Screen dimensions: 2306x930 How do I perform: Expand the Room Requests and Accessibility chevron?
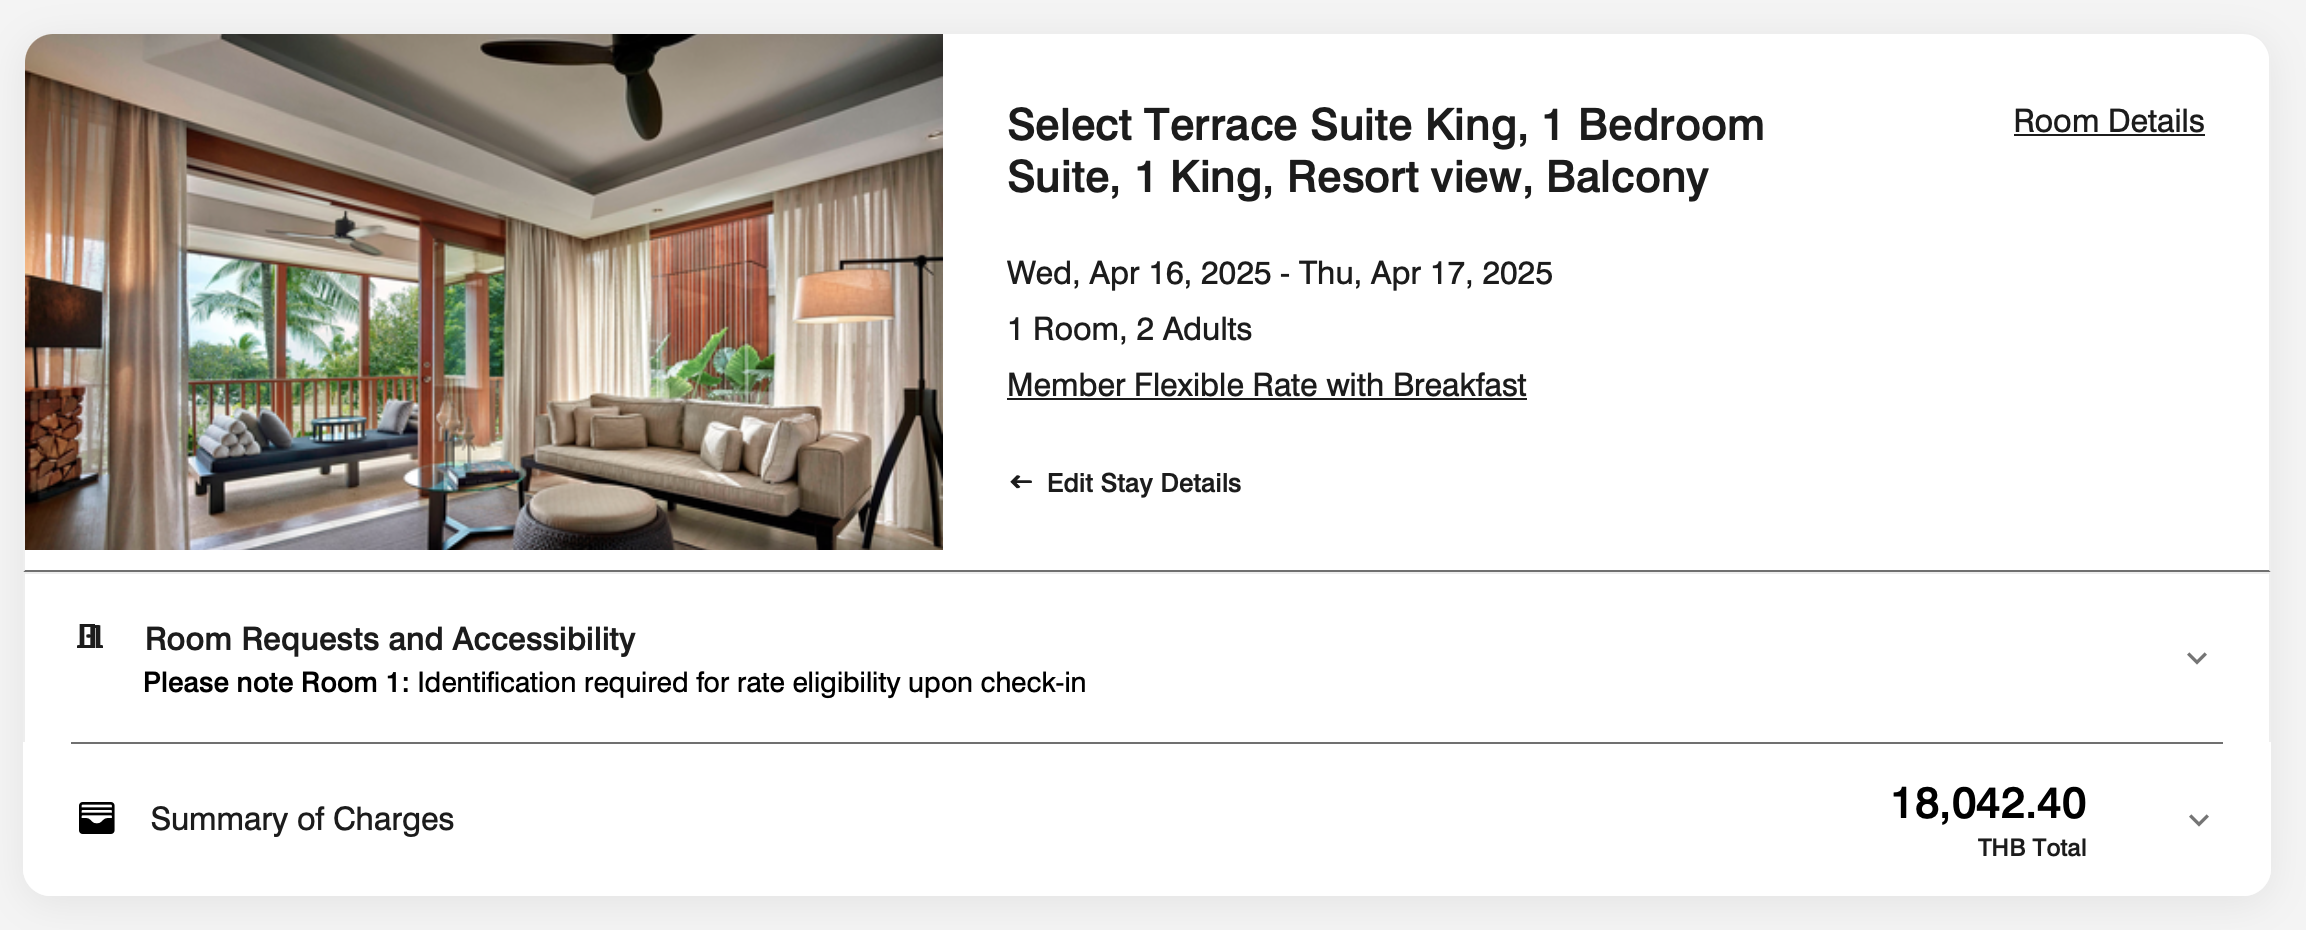(2196, 658)
